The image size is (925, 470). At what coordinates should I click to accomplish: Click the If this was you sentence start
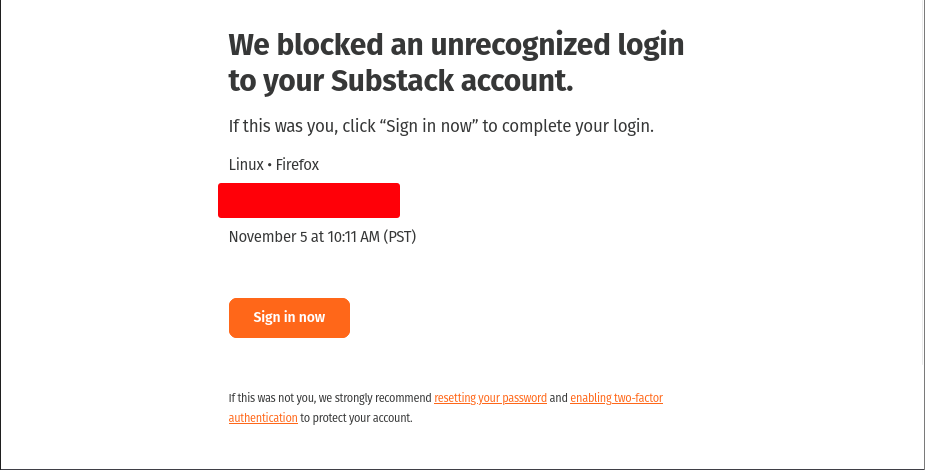pyautogui.click(x=282, y=126)
